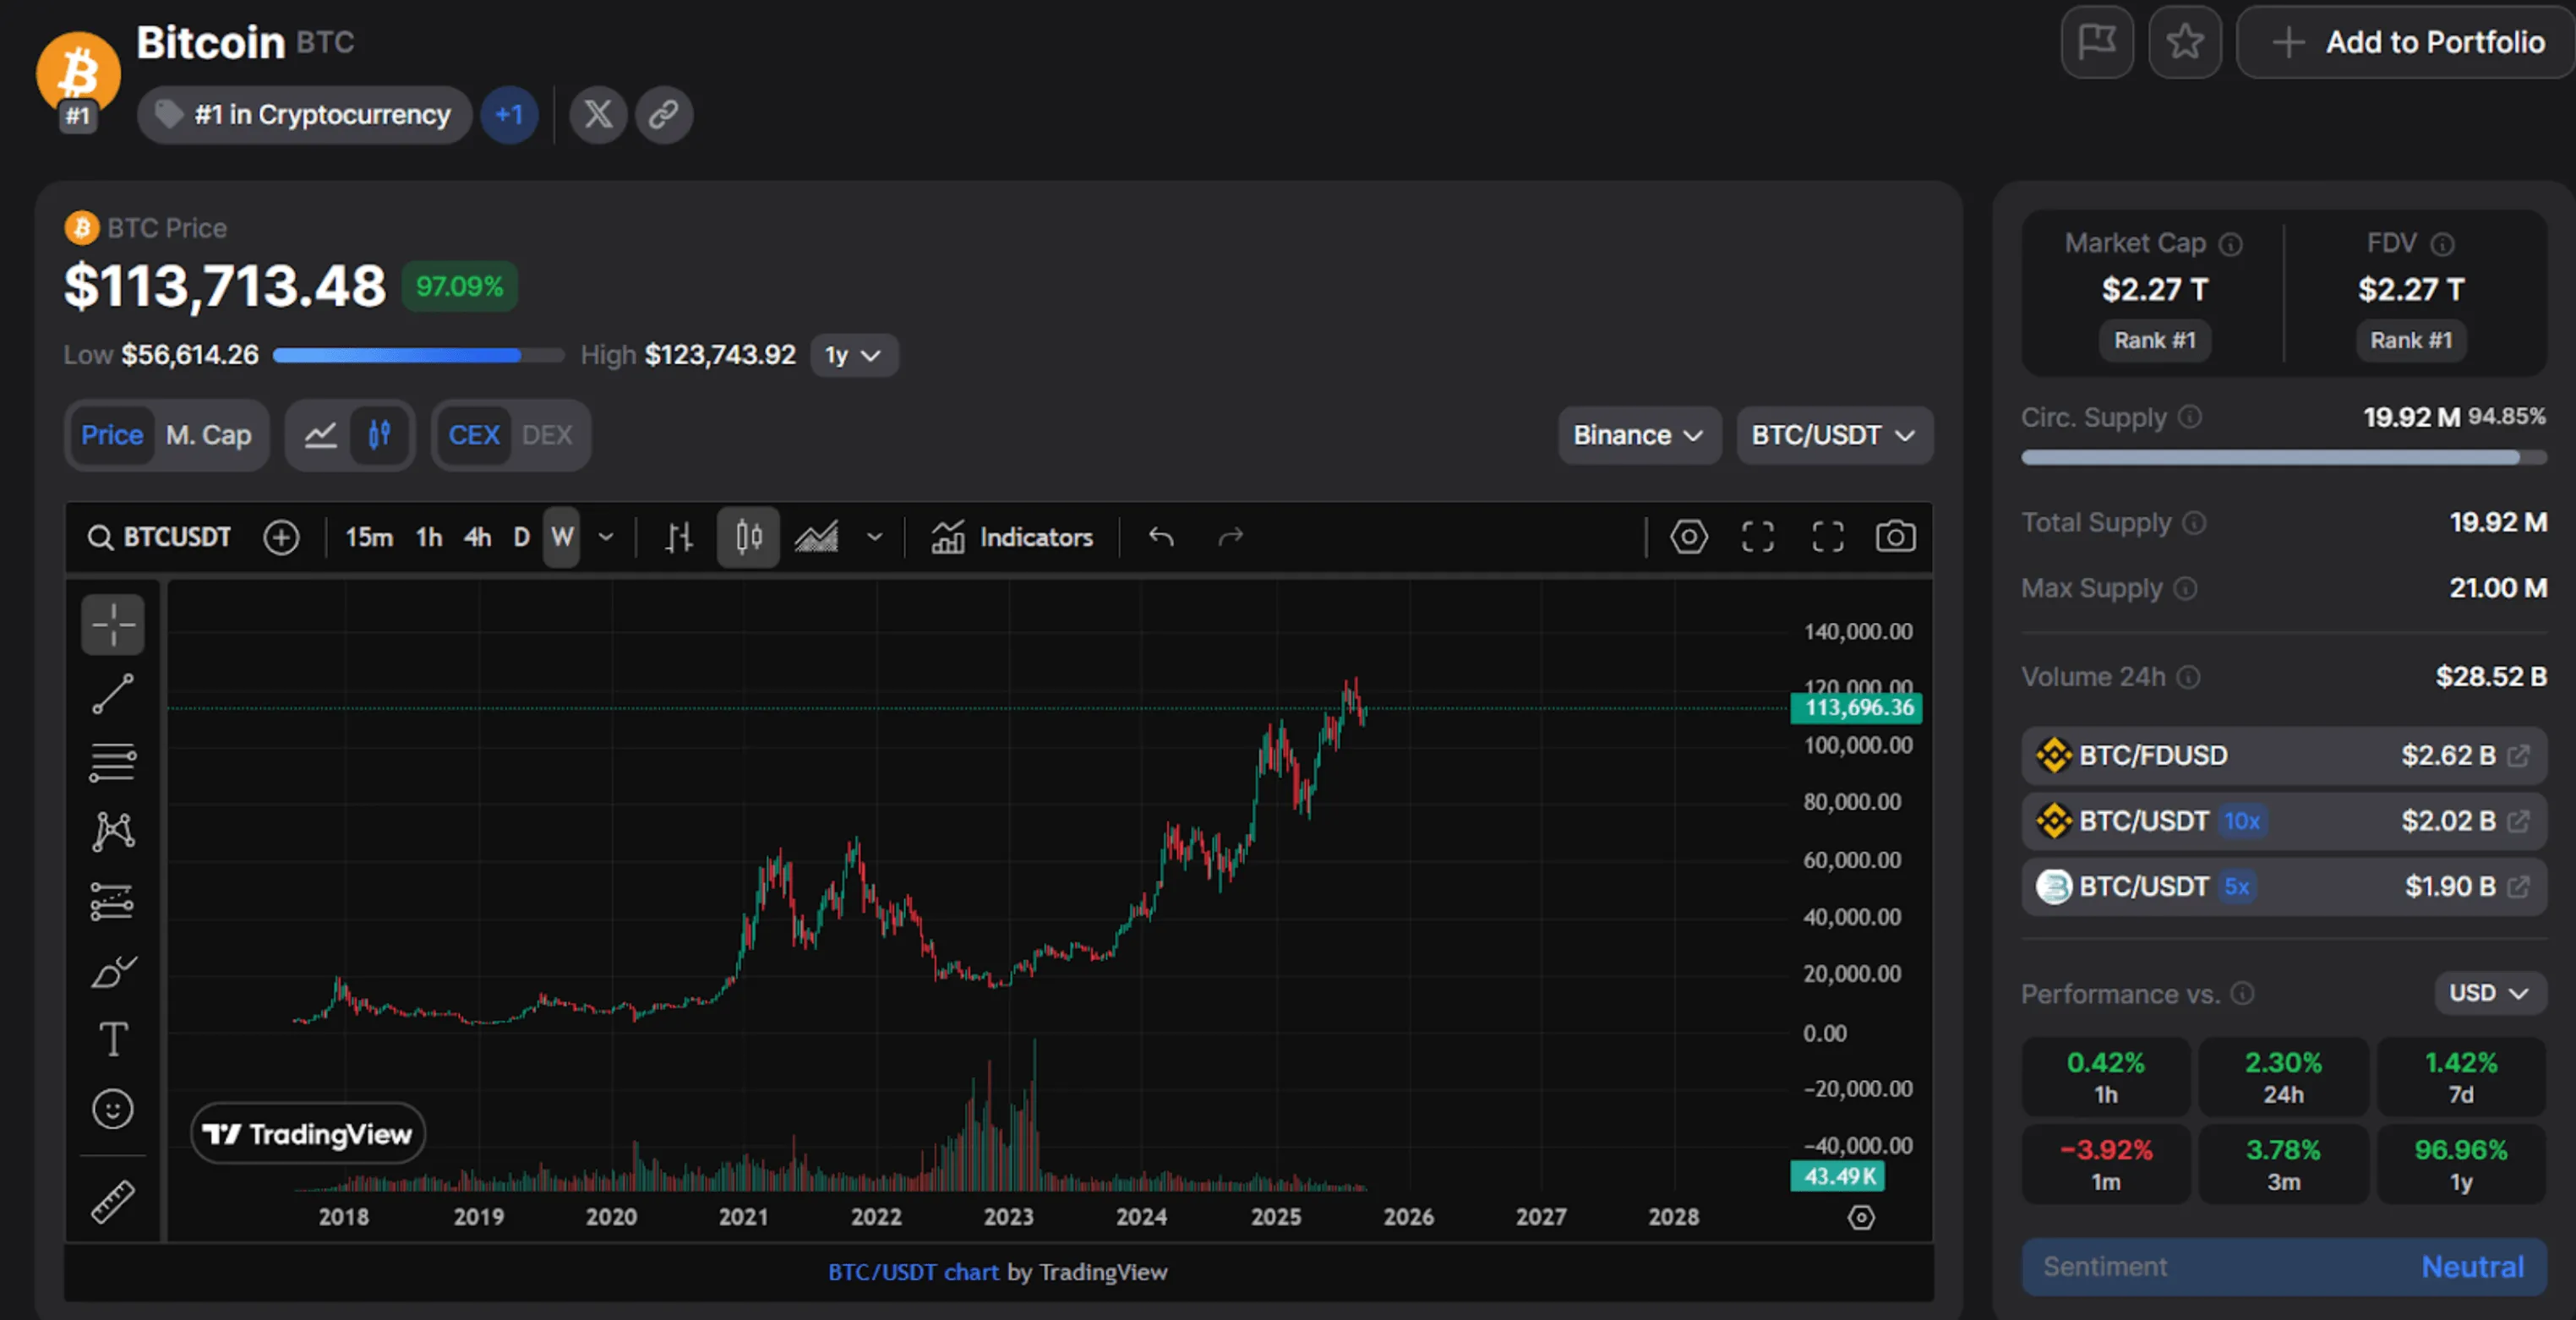Select the text annotation tool
The height and width of the screenshot is (1320, 2576).
pyautogui.click(x=112, y=1039)
